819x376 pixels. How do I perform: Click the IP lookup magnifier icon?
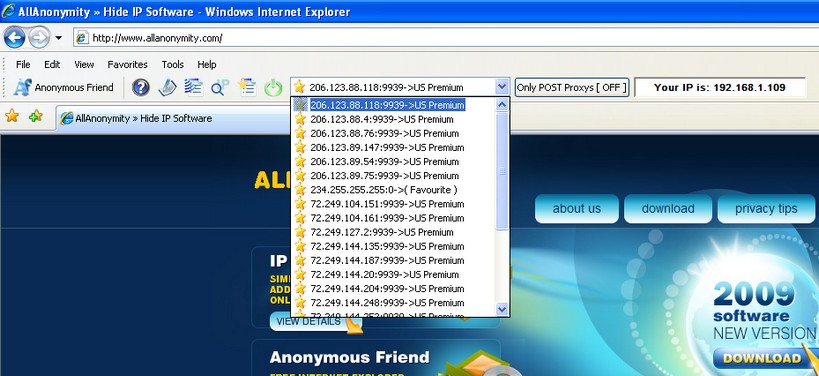tap(220, 87)
